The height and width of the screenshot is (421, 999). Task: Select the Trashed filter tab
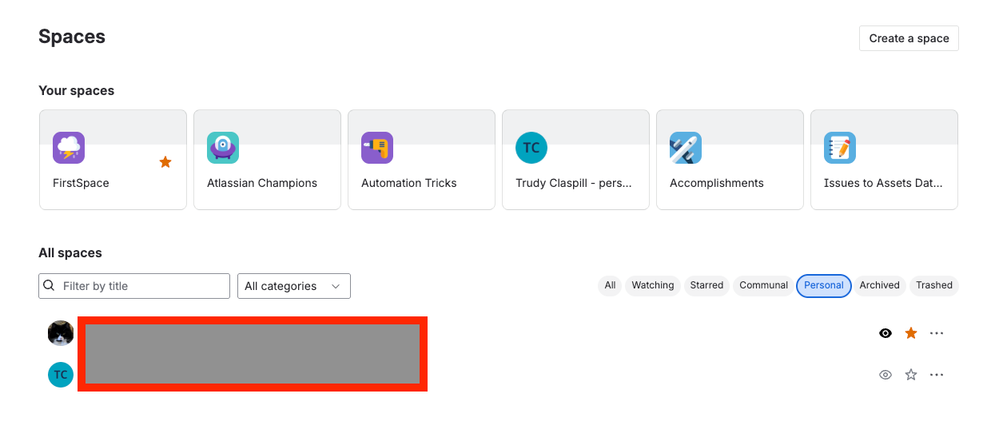tap(934, 285)
